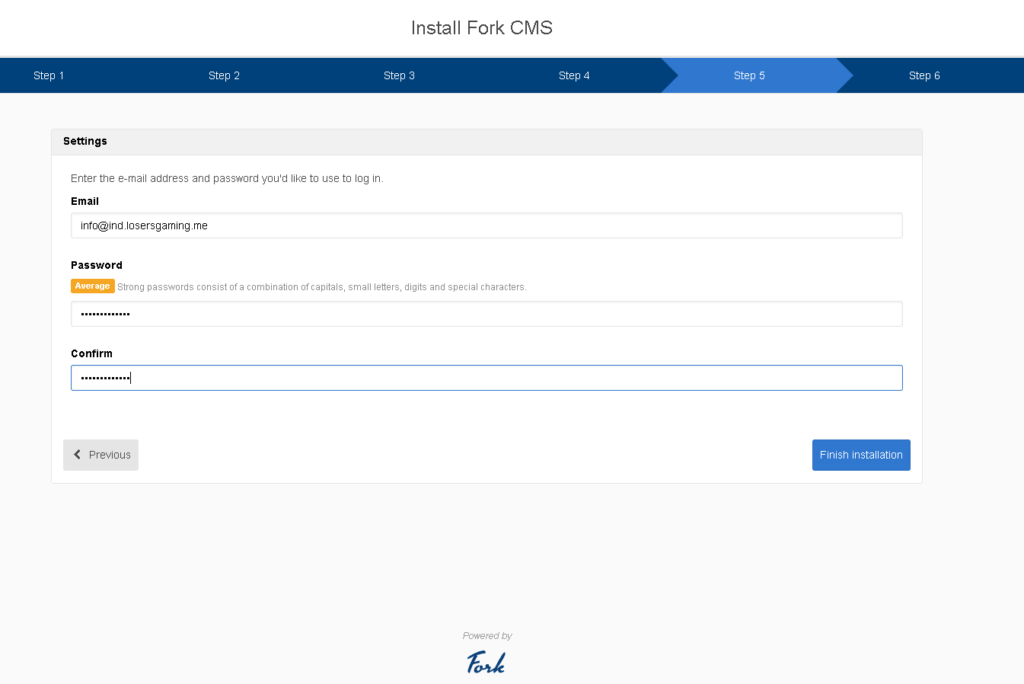This screenshot has width=1024, height=684.
Task: Jump to Step 4 of the installer
Action: [574, 76]
